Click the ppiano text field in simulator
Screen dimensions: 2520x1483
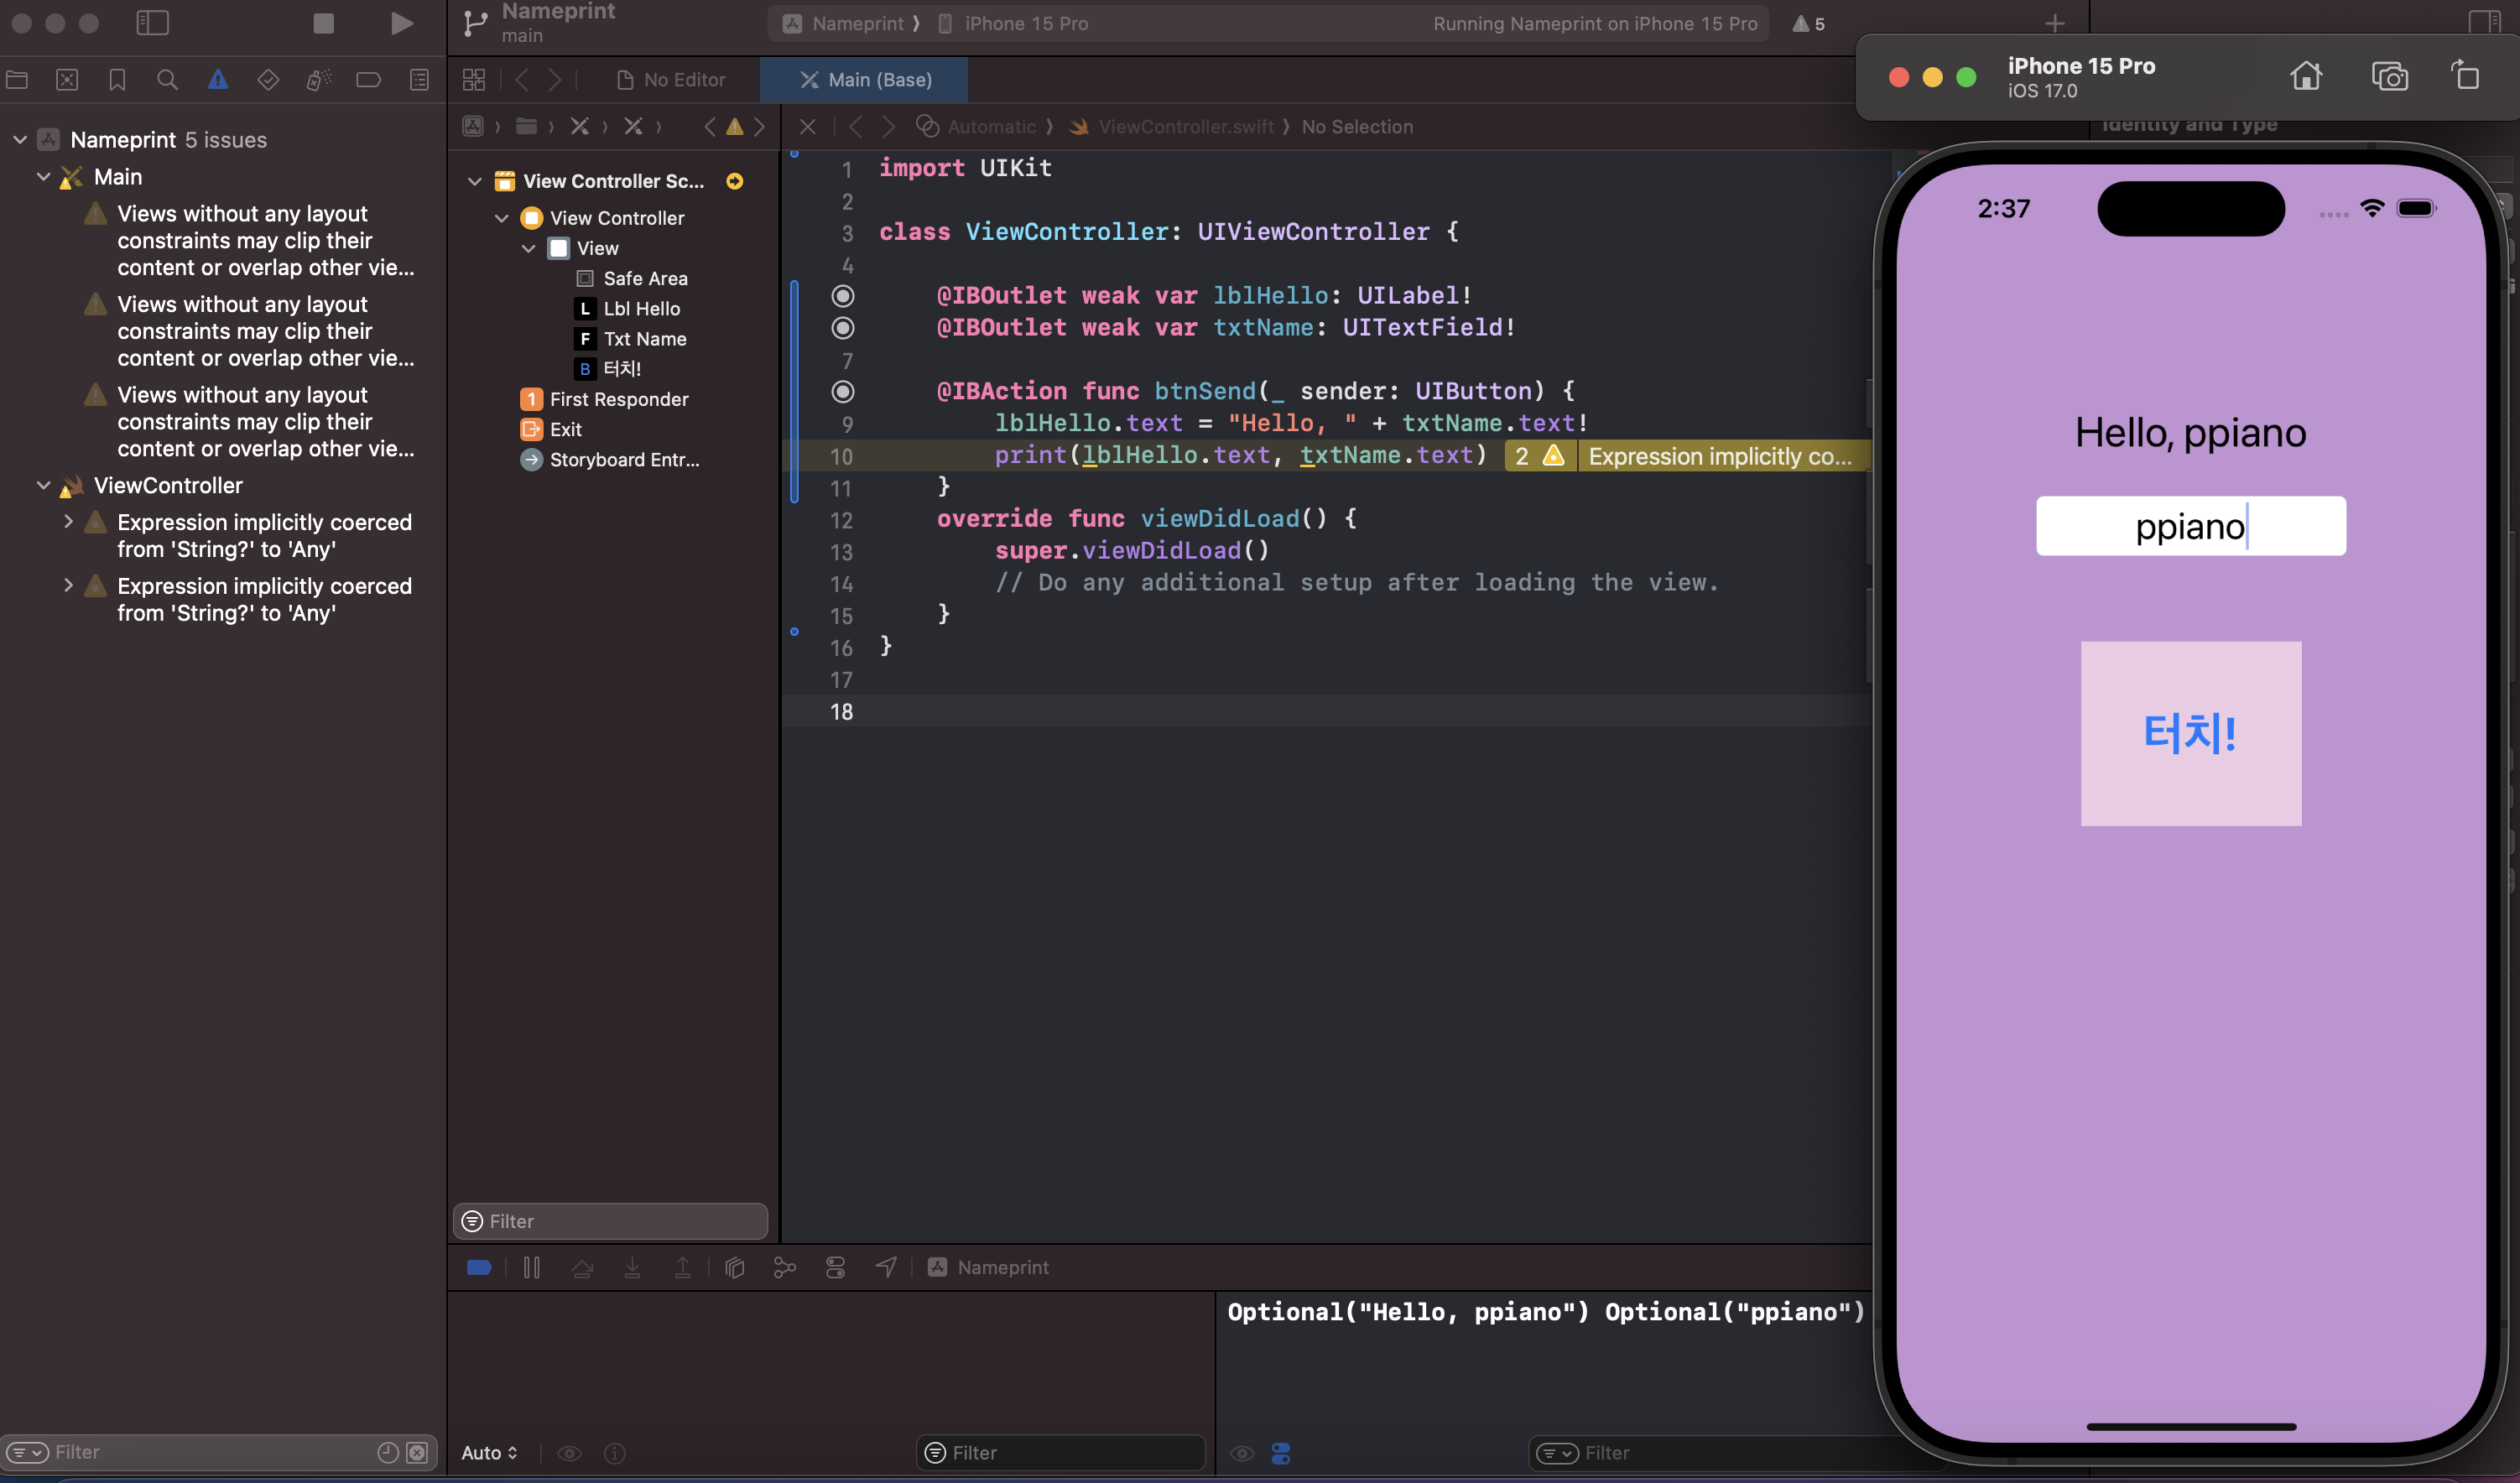pos(2190,526)
